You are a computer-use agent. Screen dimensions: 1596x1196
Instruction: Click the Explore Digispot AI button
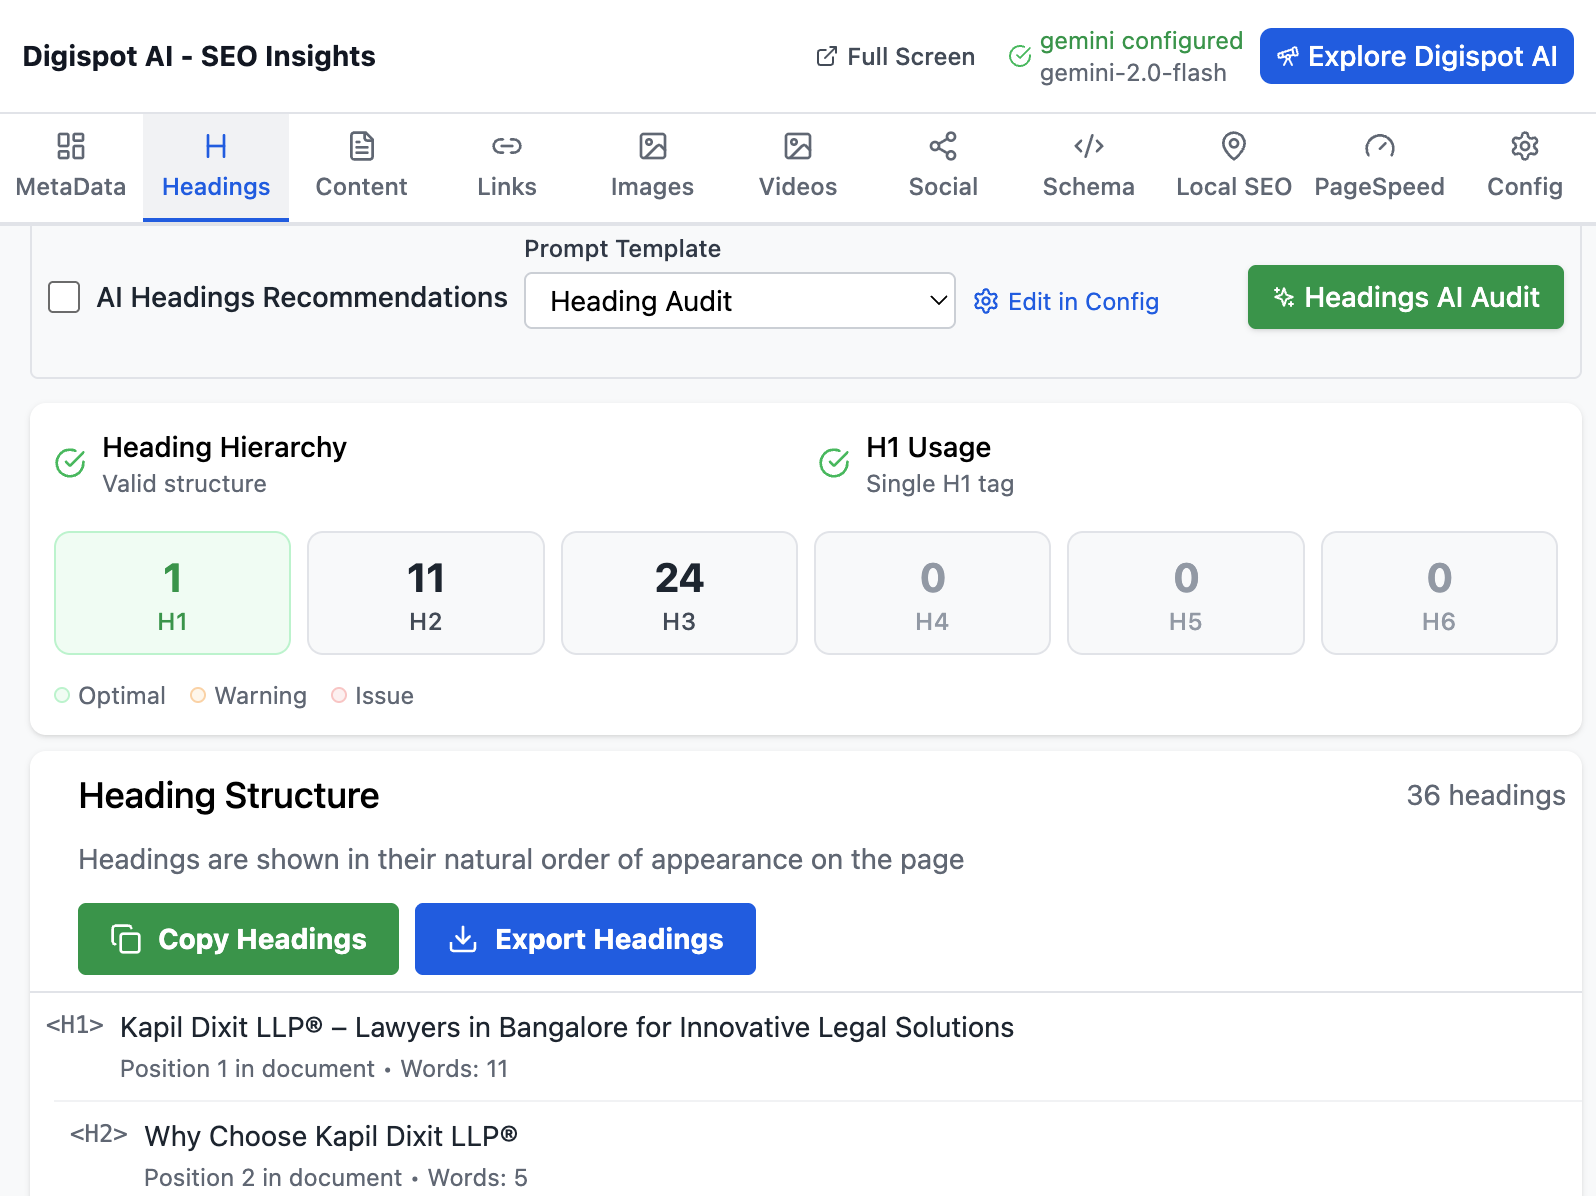pyautogui.click(x=1417, y=56)
